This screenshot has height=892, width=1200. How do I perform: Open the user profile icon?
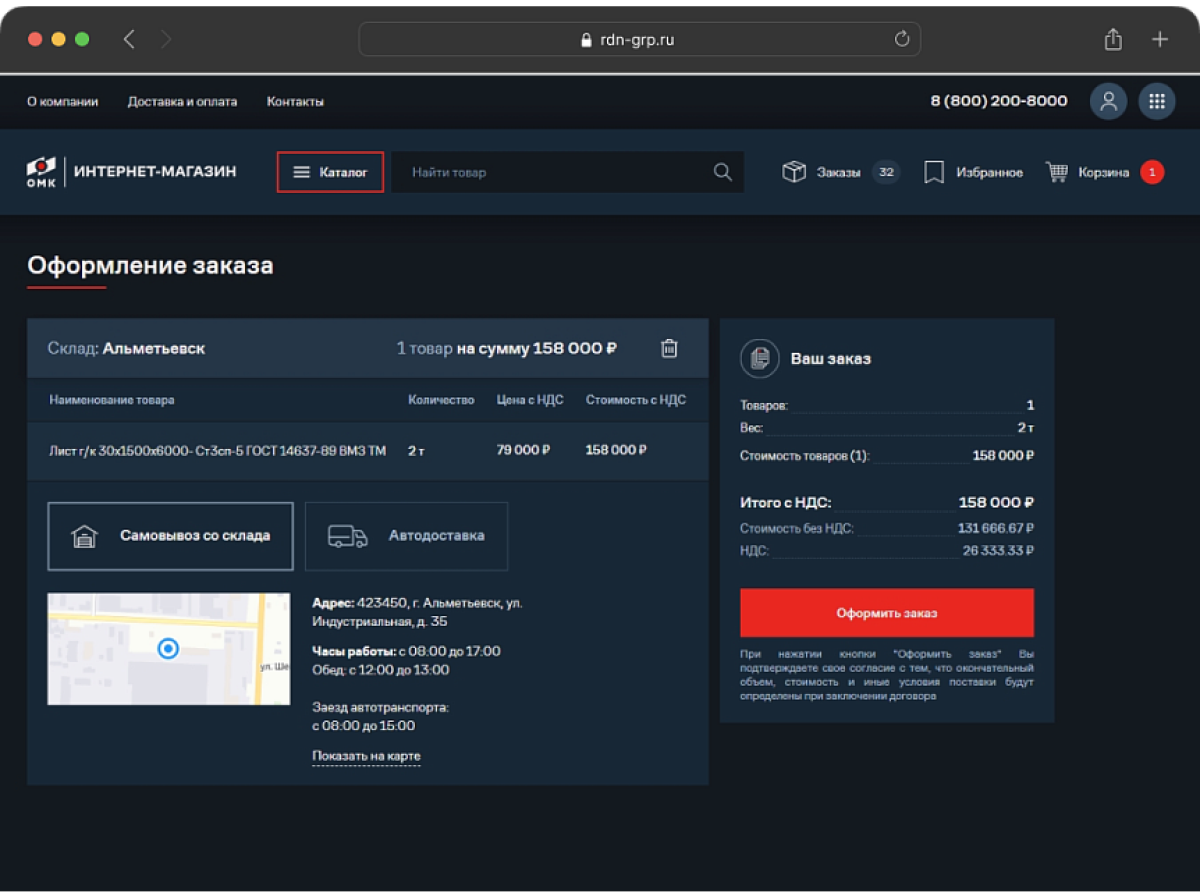pos(1108,101)
